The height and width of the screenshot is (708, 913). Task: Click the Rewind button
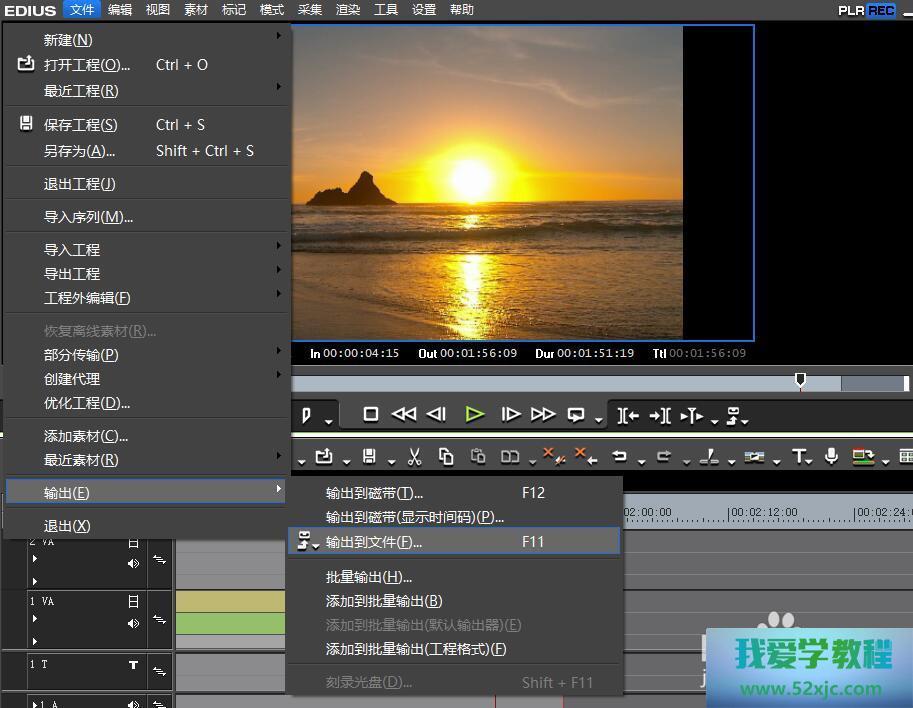403,414
